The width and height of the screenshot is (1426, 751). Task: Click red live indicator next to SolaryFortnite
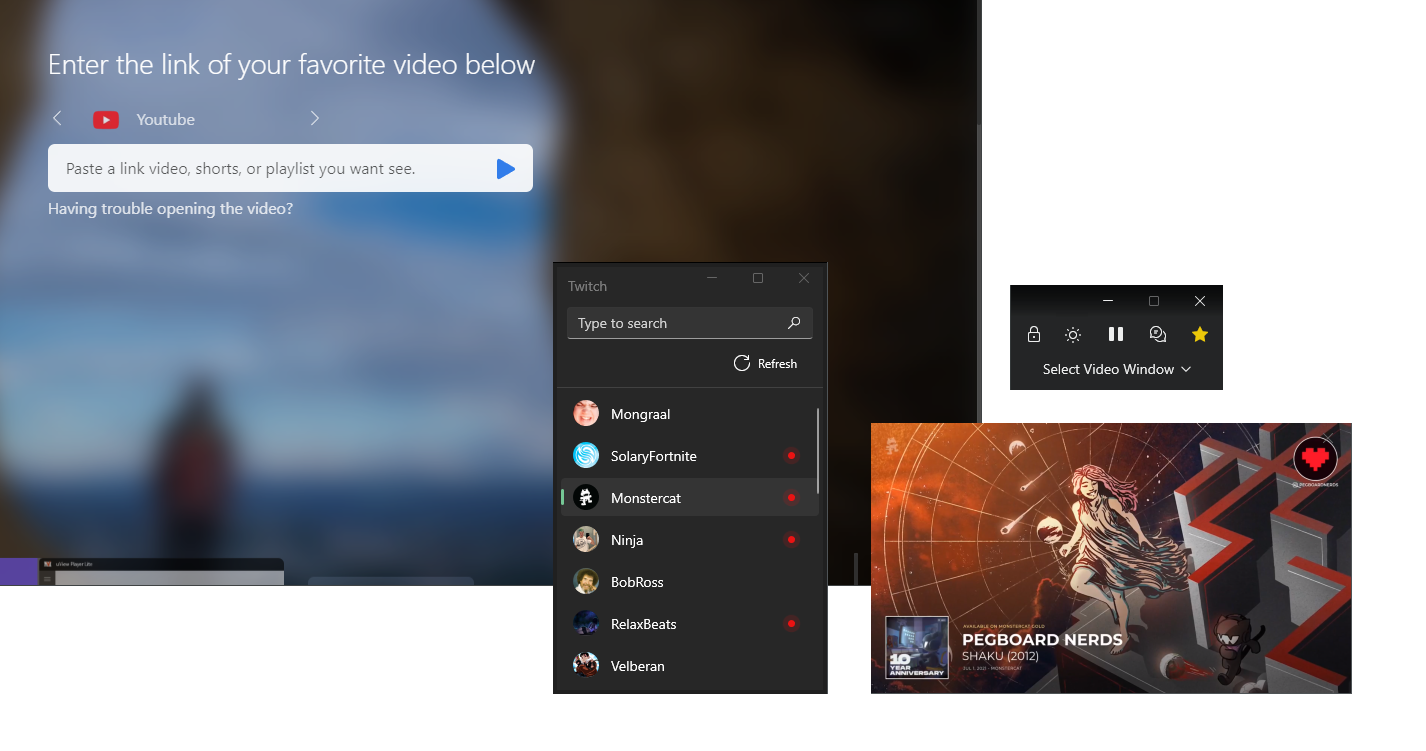(791, 456)
